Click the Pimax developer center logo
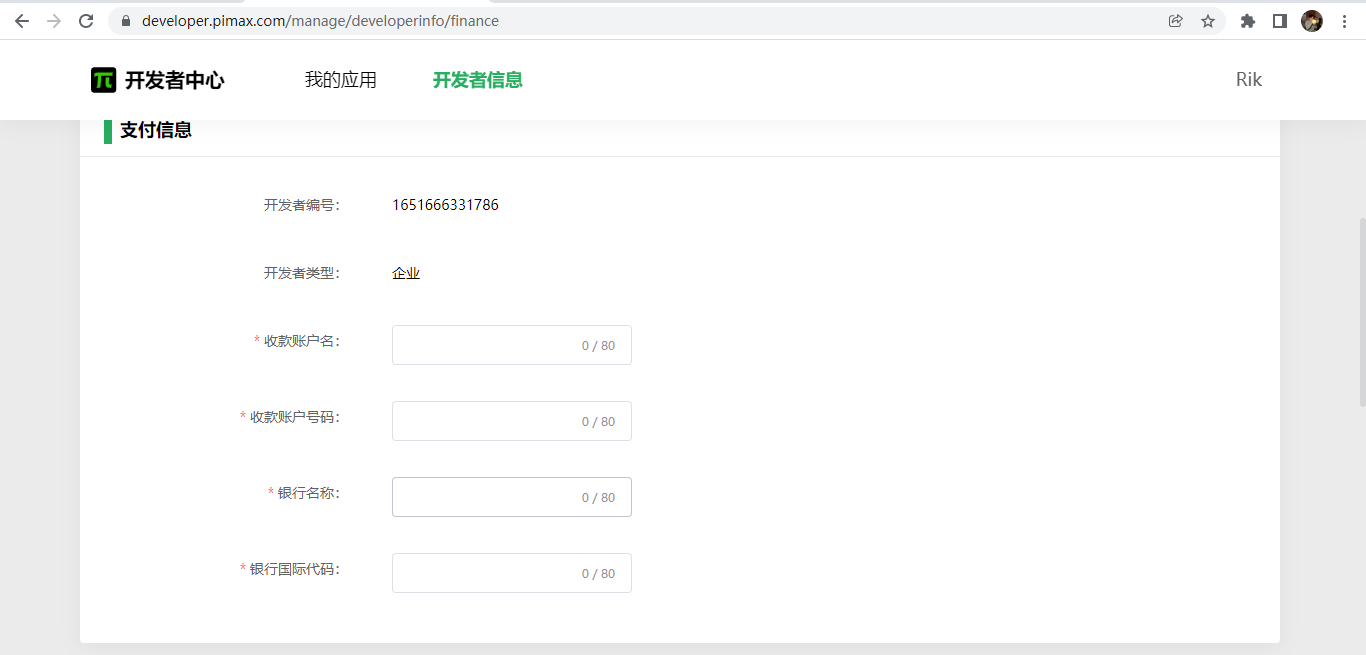 [103, 80]
